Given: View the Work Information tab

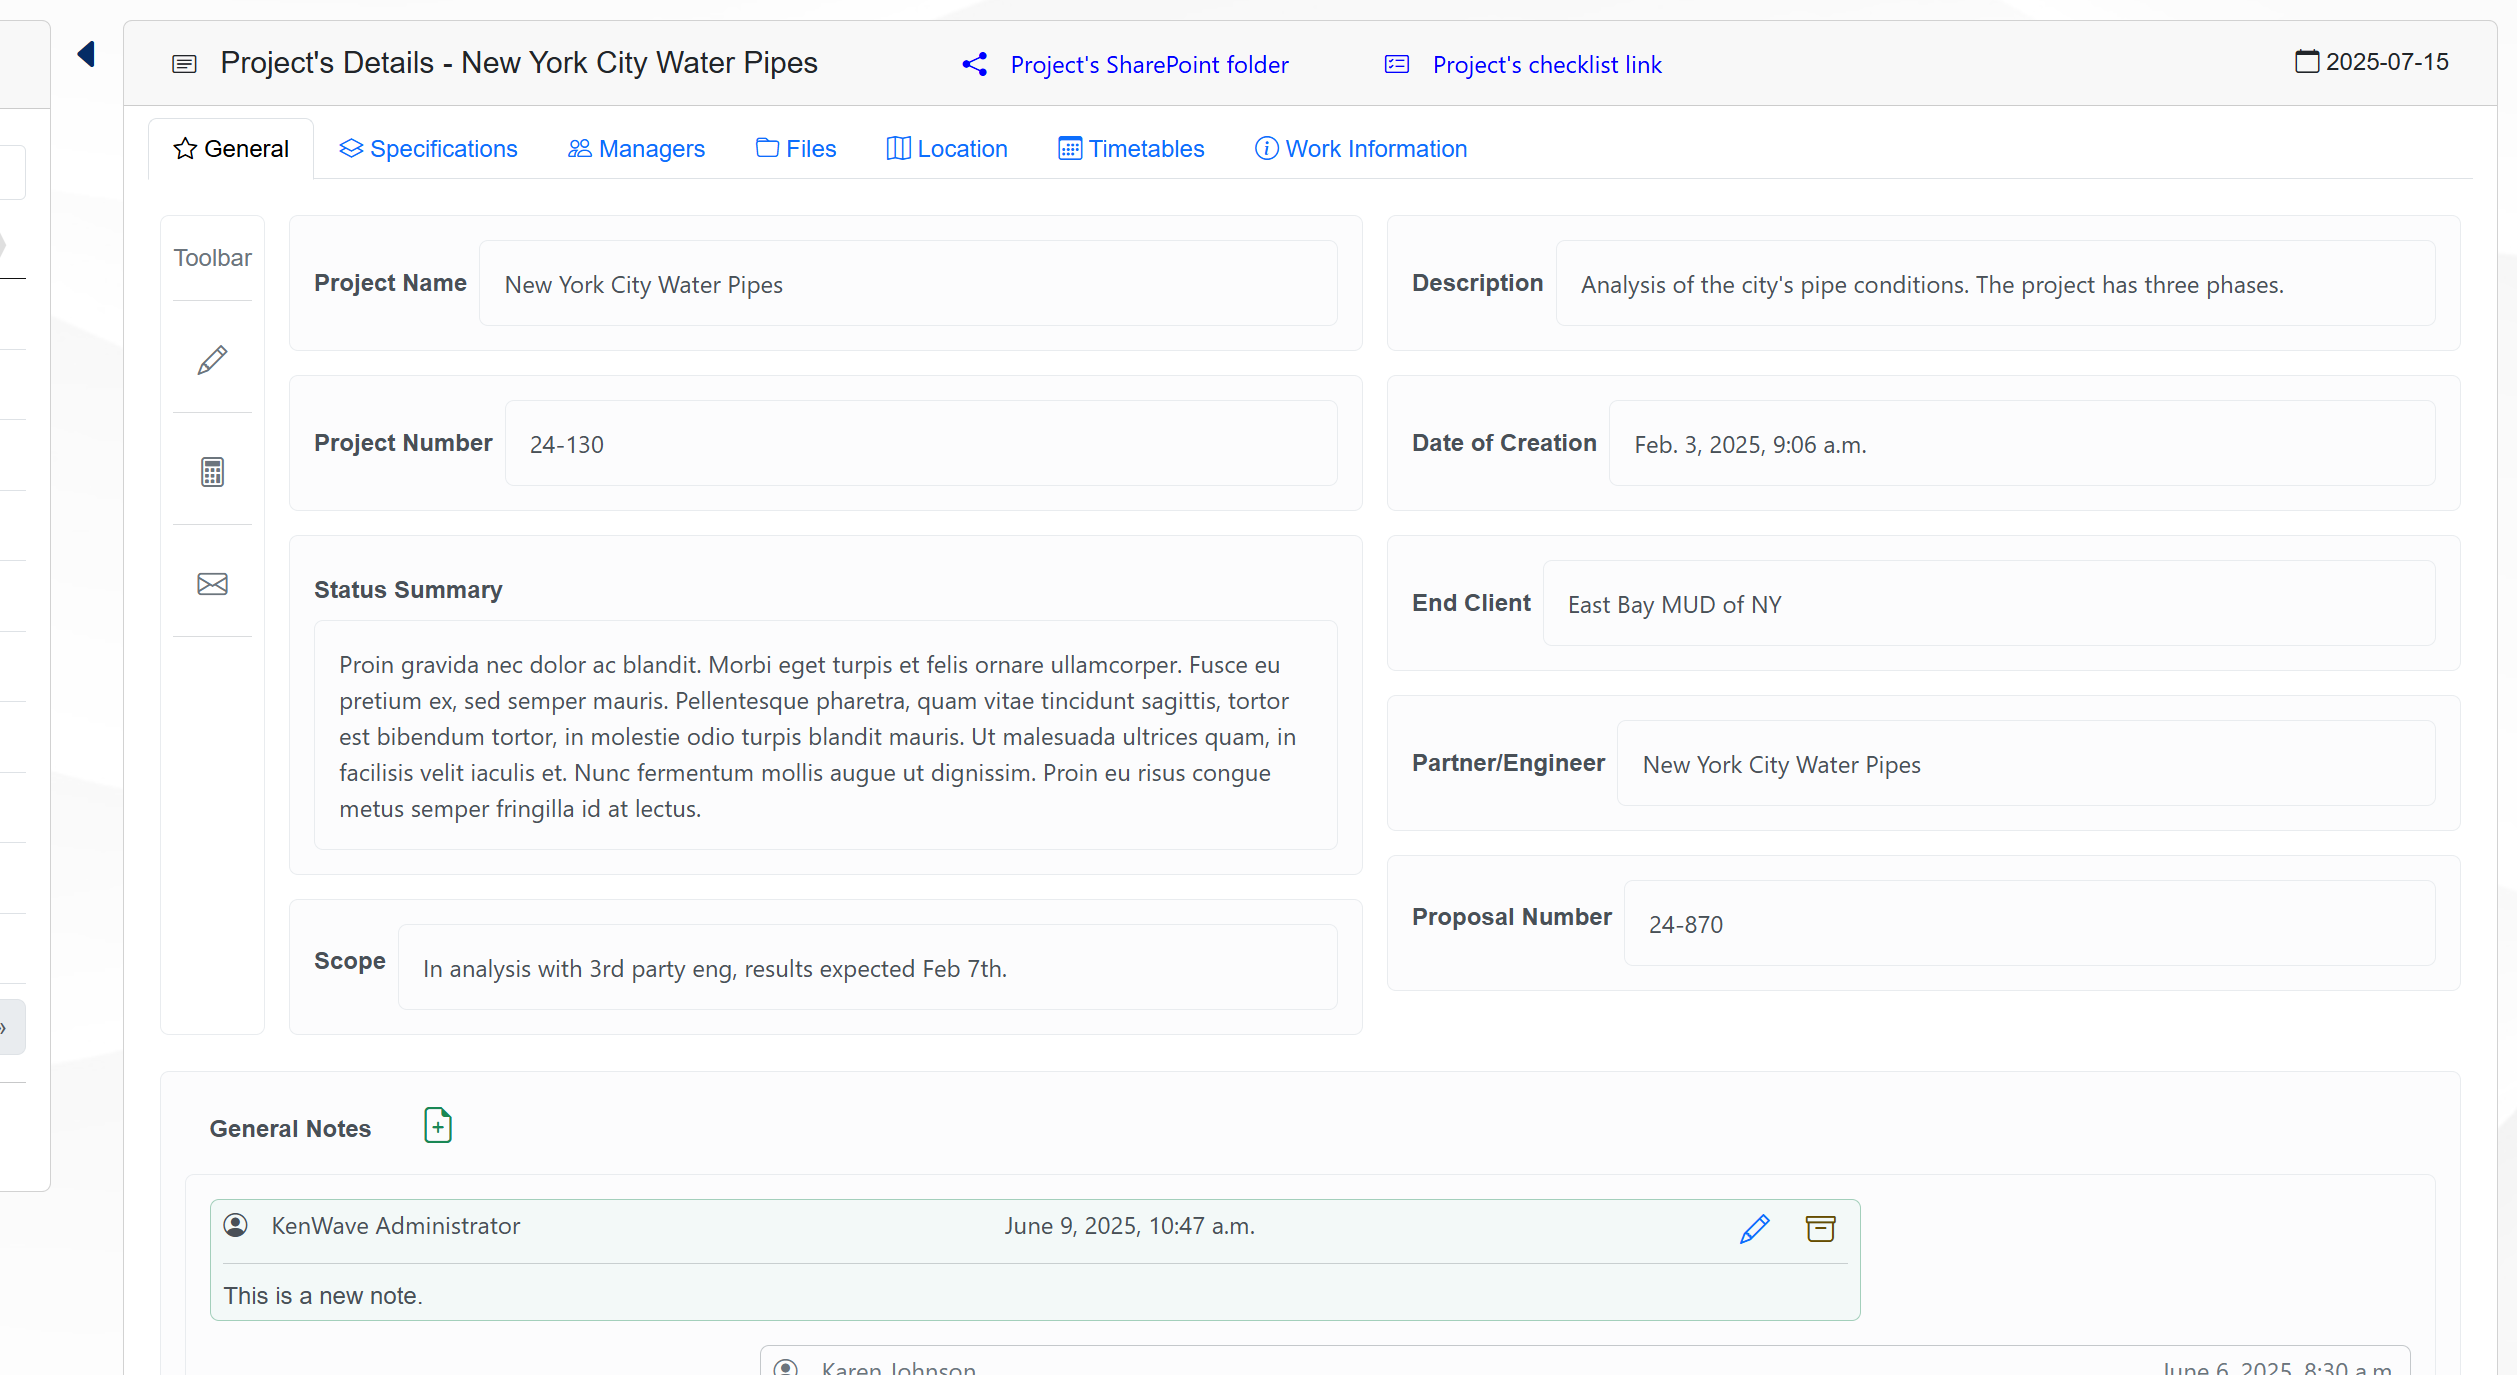Looking at the screenshot, I should tap(1361, 149).
